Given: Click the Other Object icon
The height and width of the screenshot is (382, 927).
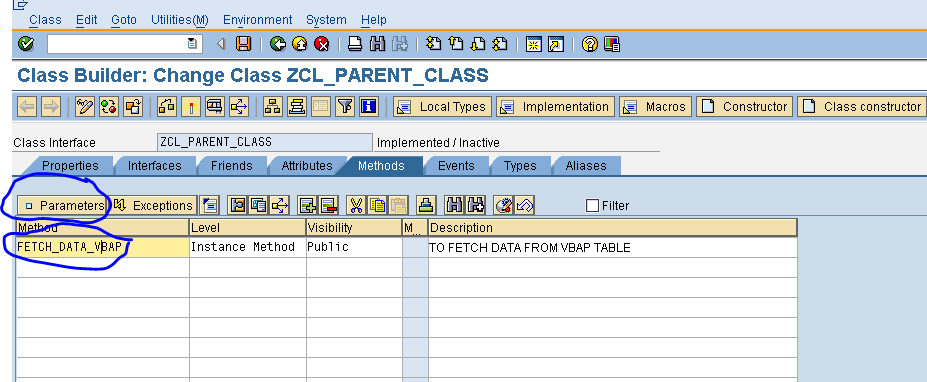Looking at the screenshot, I should click(132, 106).
